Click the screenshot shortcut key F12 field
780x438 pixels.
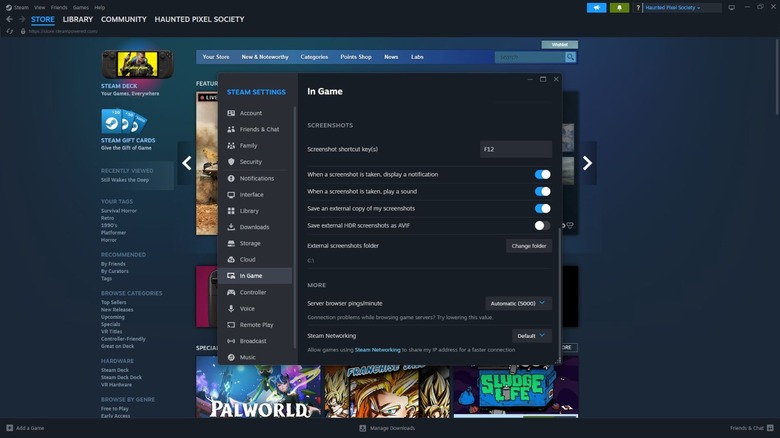click(515, 149)
